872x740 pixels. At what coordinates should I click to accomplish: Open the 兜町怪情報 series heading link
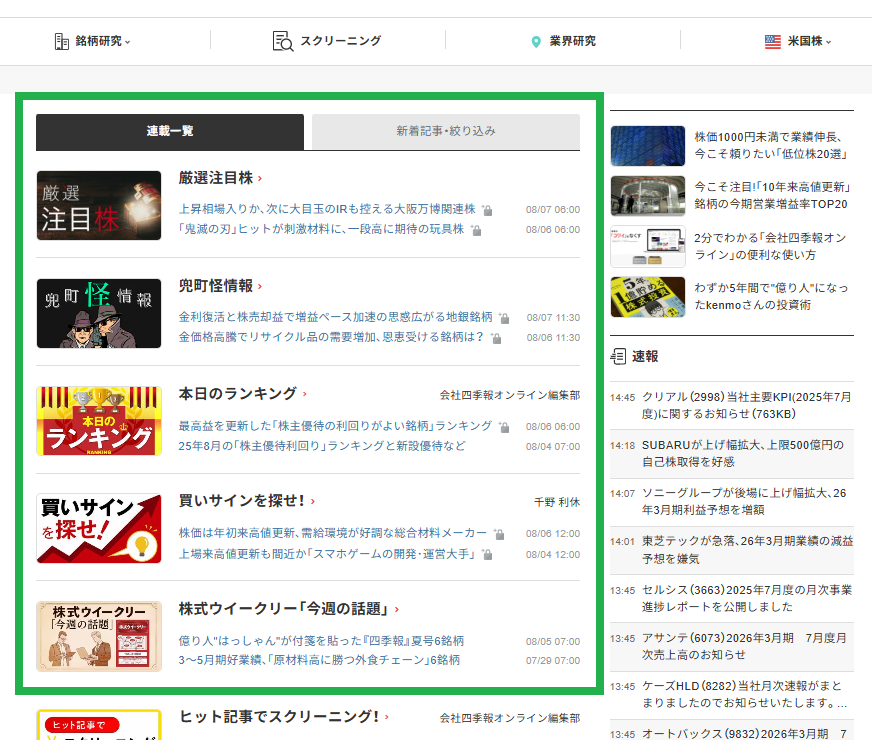click(x=215, y=286)
